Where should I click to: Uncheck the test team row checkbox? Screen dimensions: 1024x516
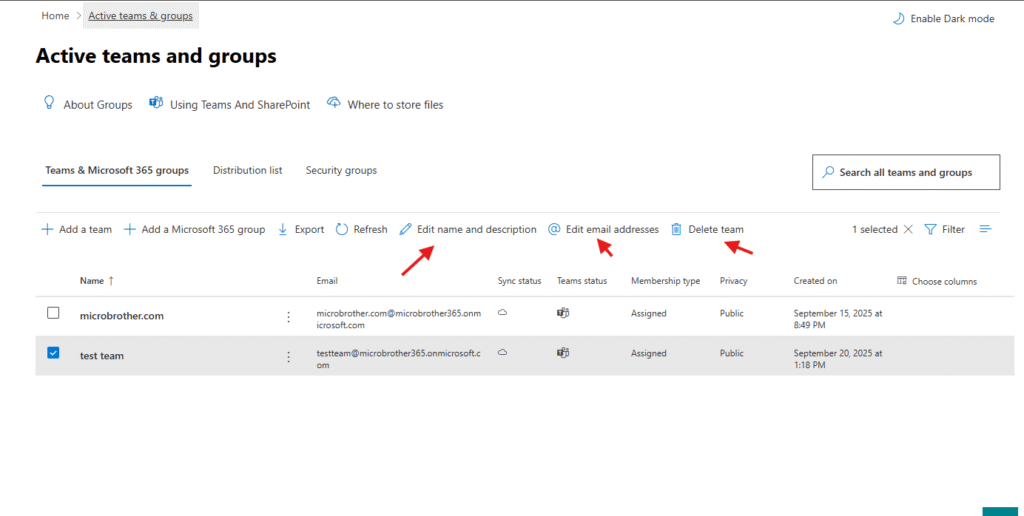[x=54, y=354]
